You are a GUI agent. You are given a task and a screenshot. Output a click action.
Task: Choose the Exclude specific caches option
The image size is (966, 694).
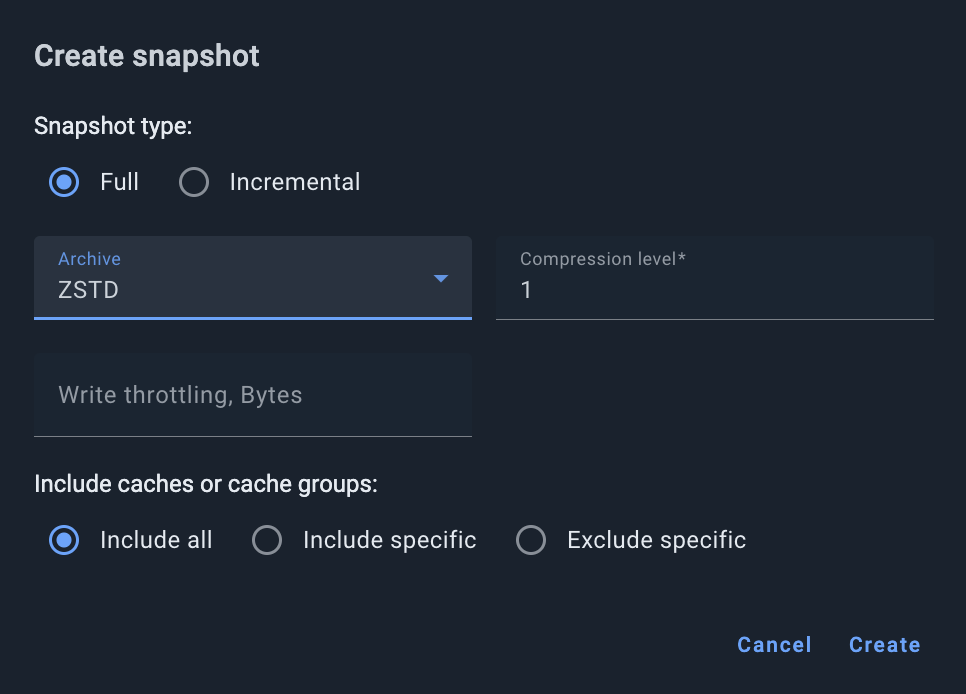pos(531,540)
